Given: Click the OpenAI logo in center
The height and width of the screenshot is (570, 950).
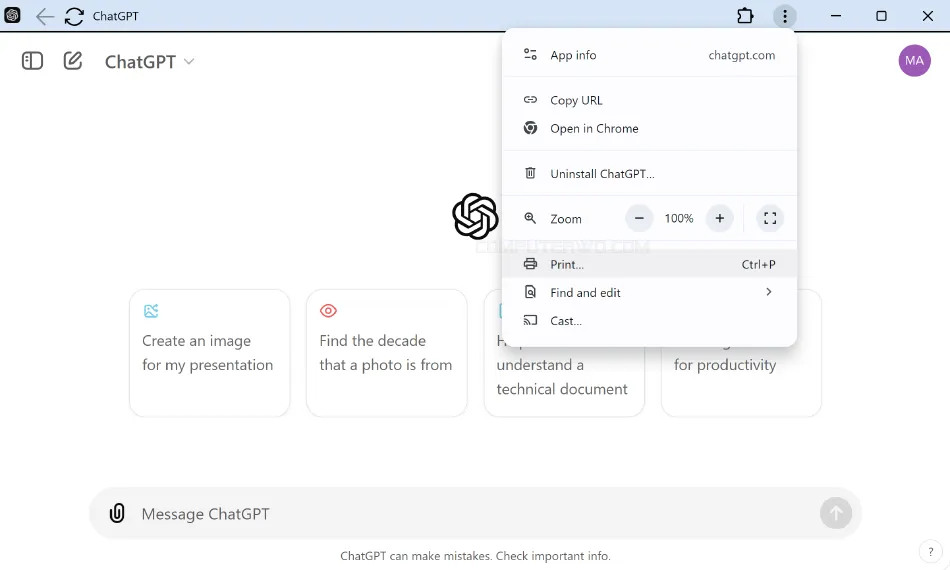Looking at the screenshot, I should click(x=475, y=216).
